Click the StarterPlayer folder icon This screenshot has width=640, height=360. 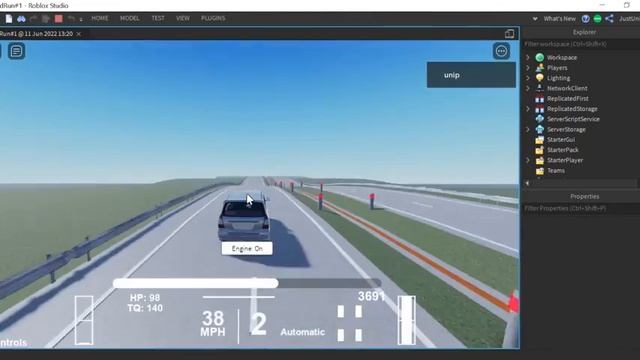[540, 160]
